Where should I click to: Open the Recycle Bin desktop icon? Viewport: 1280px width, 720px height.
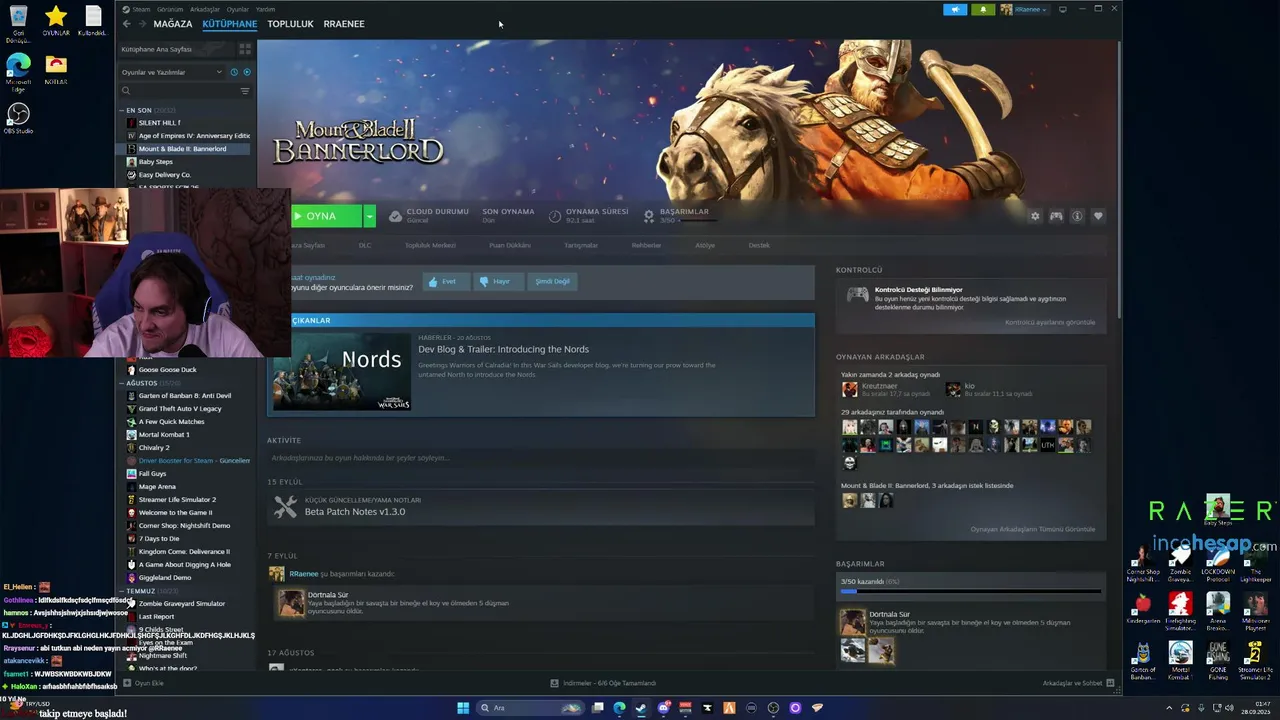[18, 24]
